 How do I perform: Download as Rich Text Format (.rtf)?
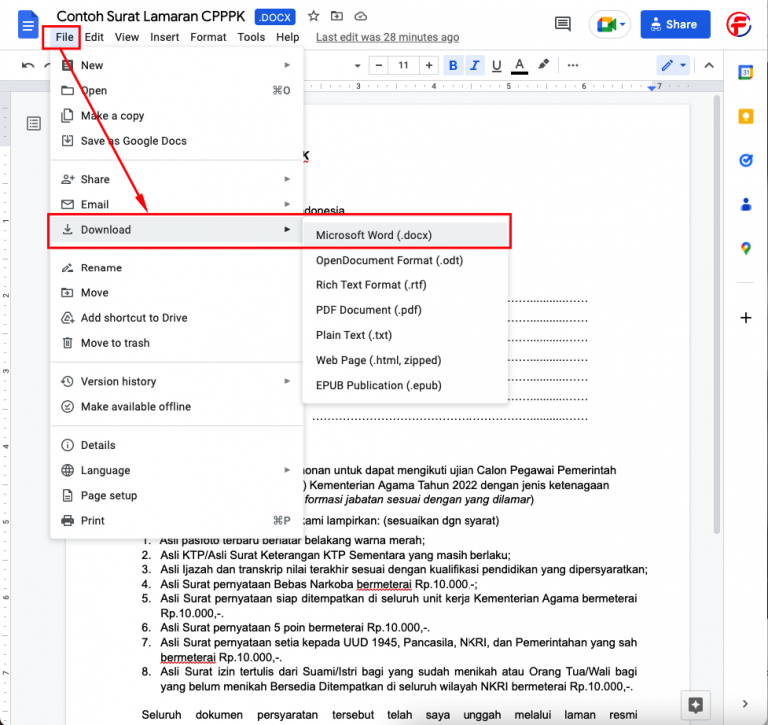coord(405,285)
